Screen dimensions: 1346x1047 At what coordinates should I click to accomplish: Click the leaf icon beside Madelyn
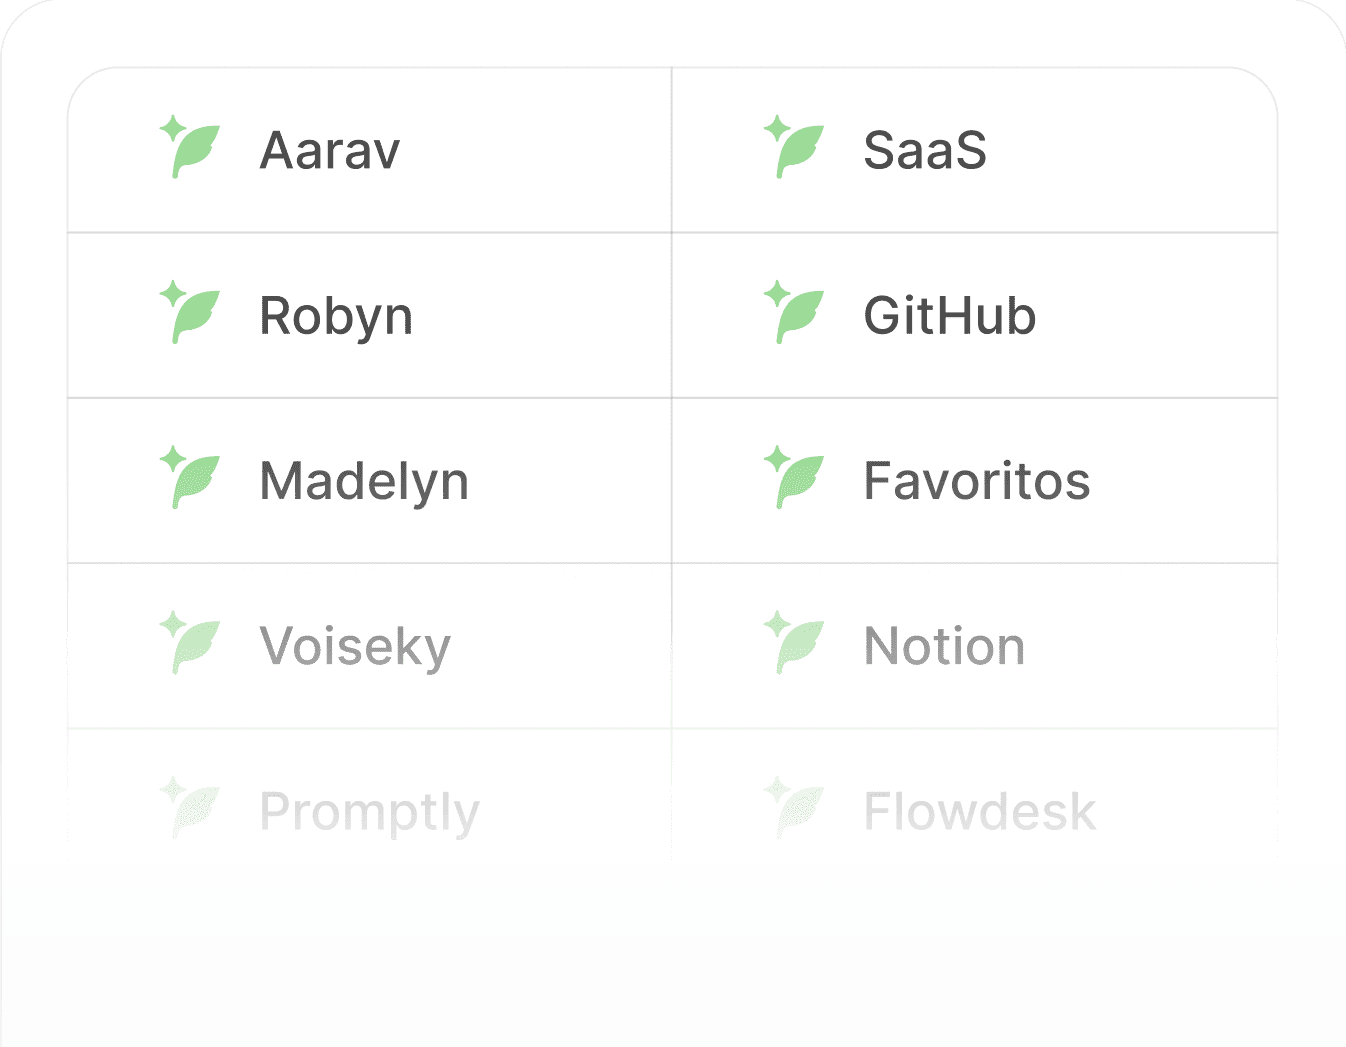click(190, 477)
